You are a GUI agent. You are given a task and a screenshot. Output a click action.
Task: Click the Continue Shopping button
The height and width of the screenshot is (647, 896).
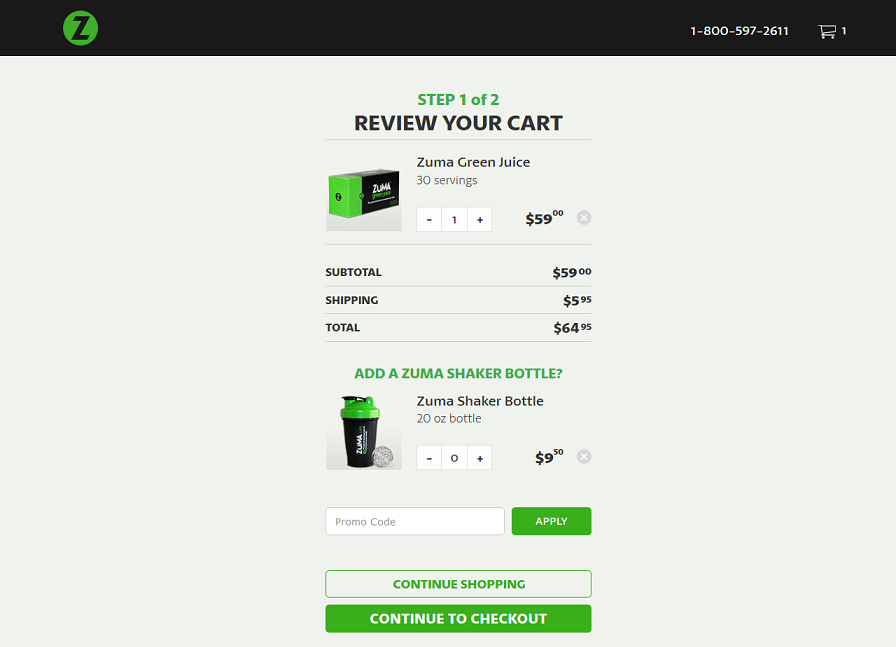(x=458, y=584)
